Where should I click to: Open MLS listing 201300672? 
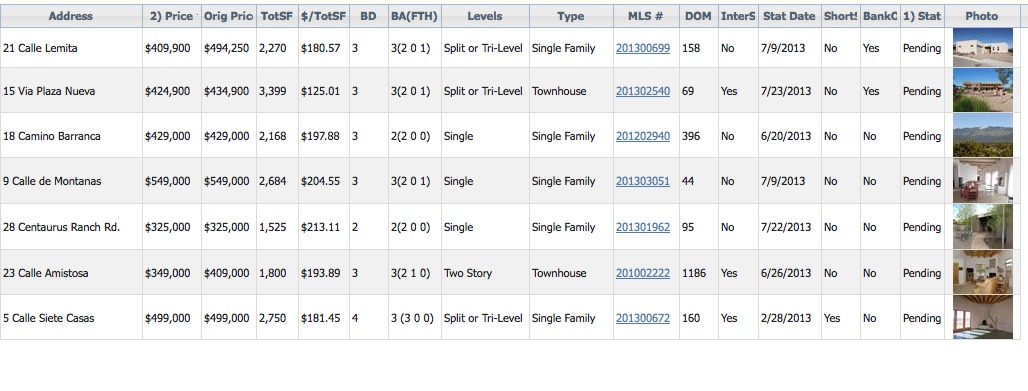point(642,318)
